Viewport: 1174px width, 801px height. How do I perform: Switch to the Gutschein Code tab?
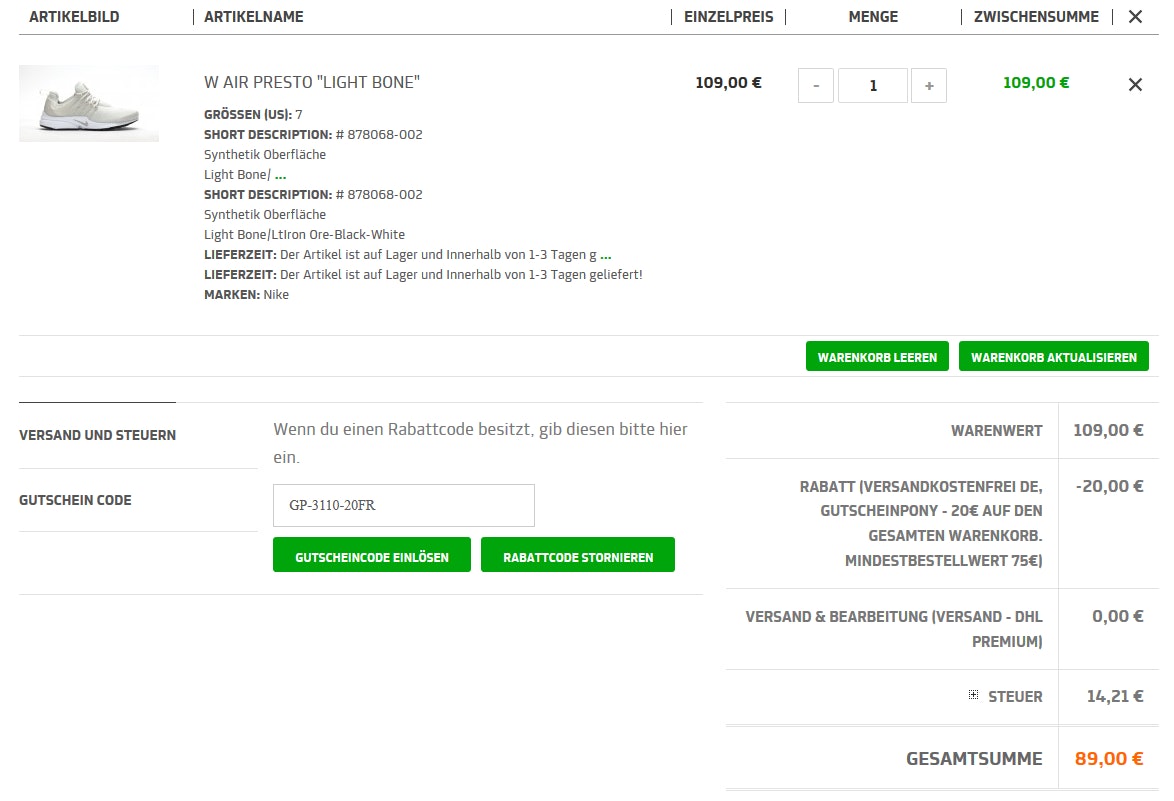coord(75,500)
